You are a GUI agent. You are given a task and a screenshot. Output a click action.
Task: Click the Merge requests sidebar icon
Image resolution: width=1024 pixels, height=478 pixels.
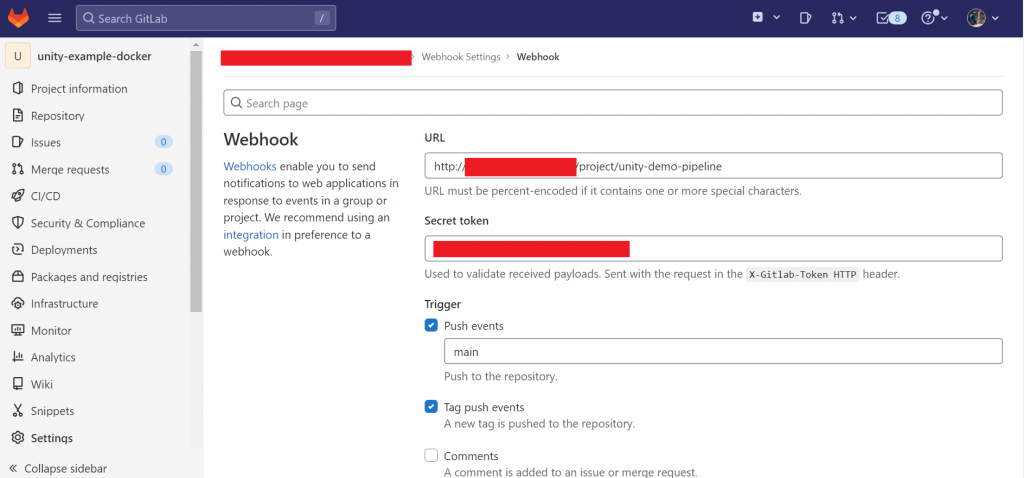click(x=18, y=169)
